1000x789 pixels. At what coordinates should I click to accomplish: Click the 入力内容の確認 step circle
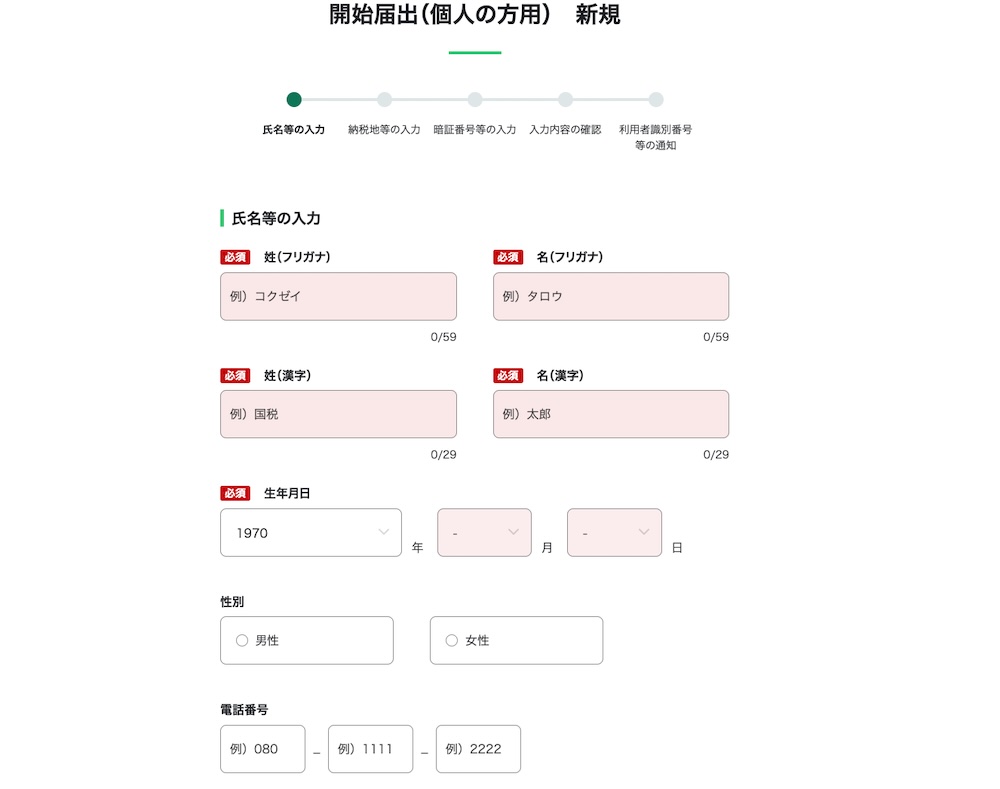coord(565,99)
